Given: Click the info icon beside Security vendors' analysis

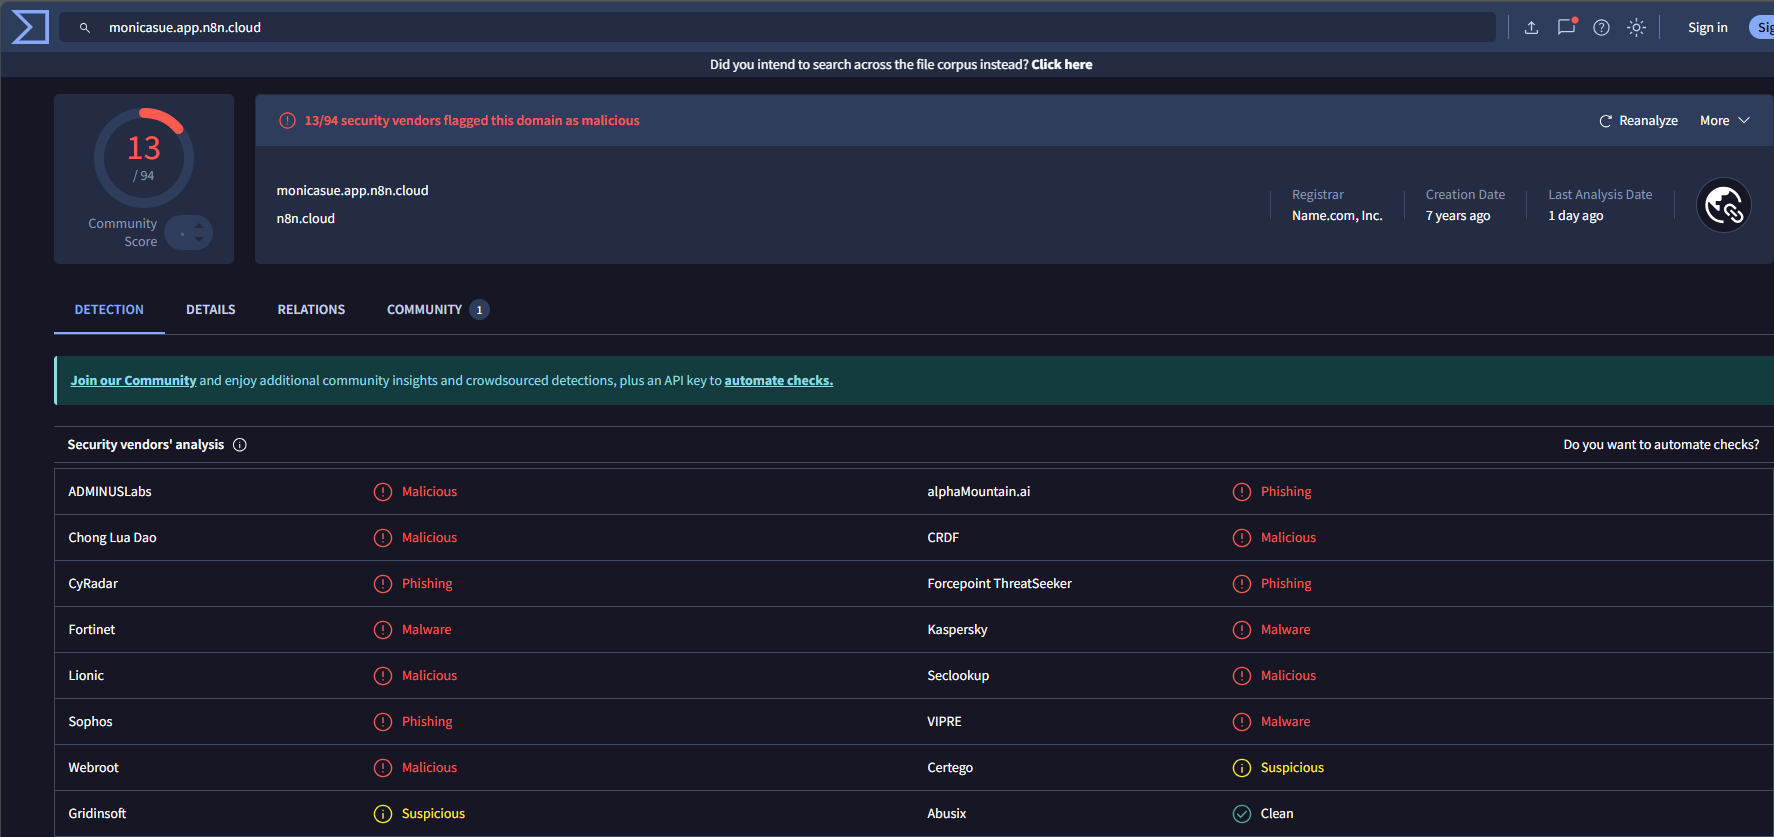Looking at the screenshot, I should click(240, 445).
